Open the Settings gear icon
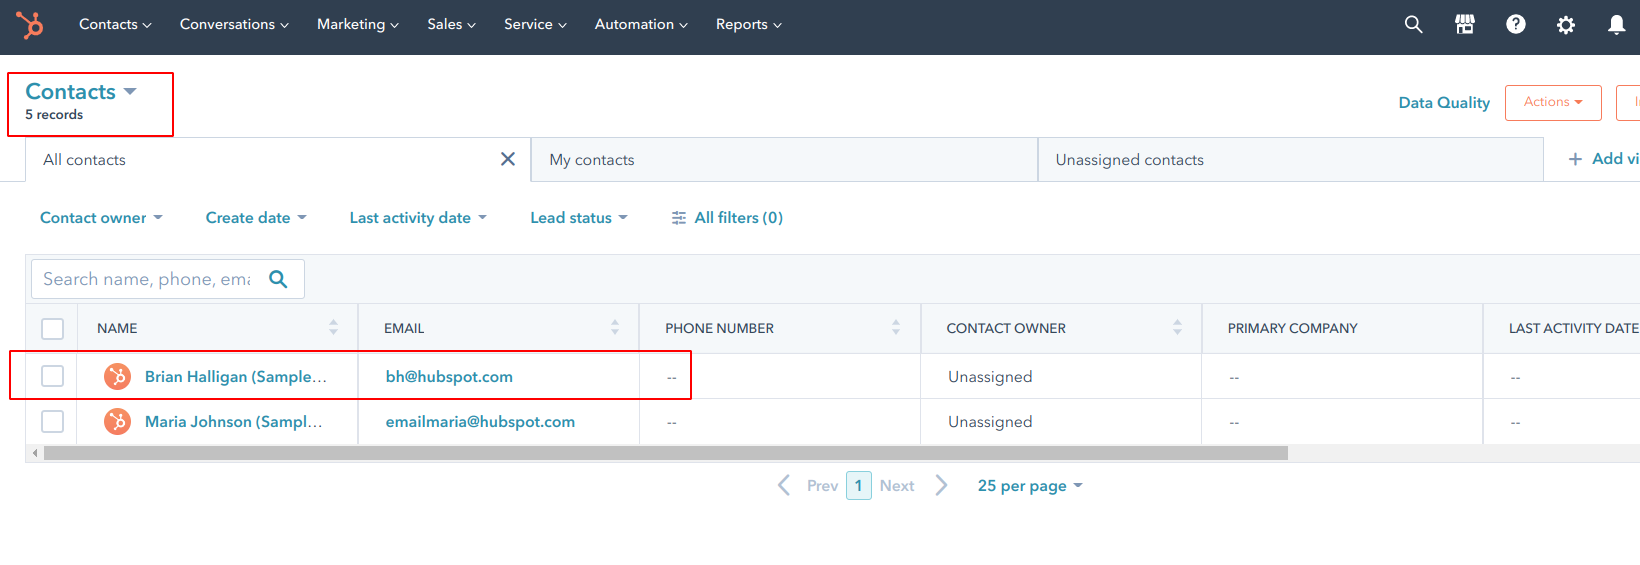This screenshot has width=1640, height=565. 1566,25
